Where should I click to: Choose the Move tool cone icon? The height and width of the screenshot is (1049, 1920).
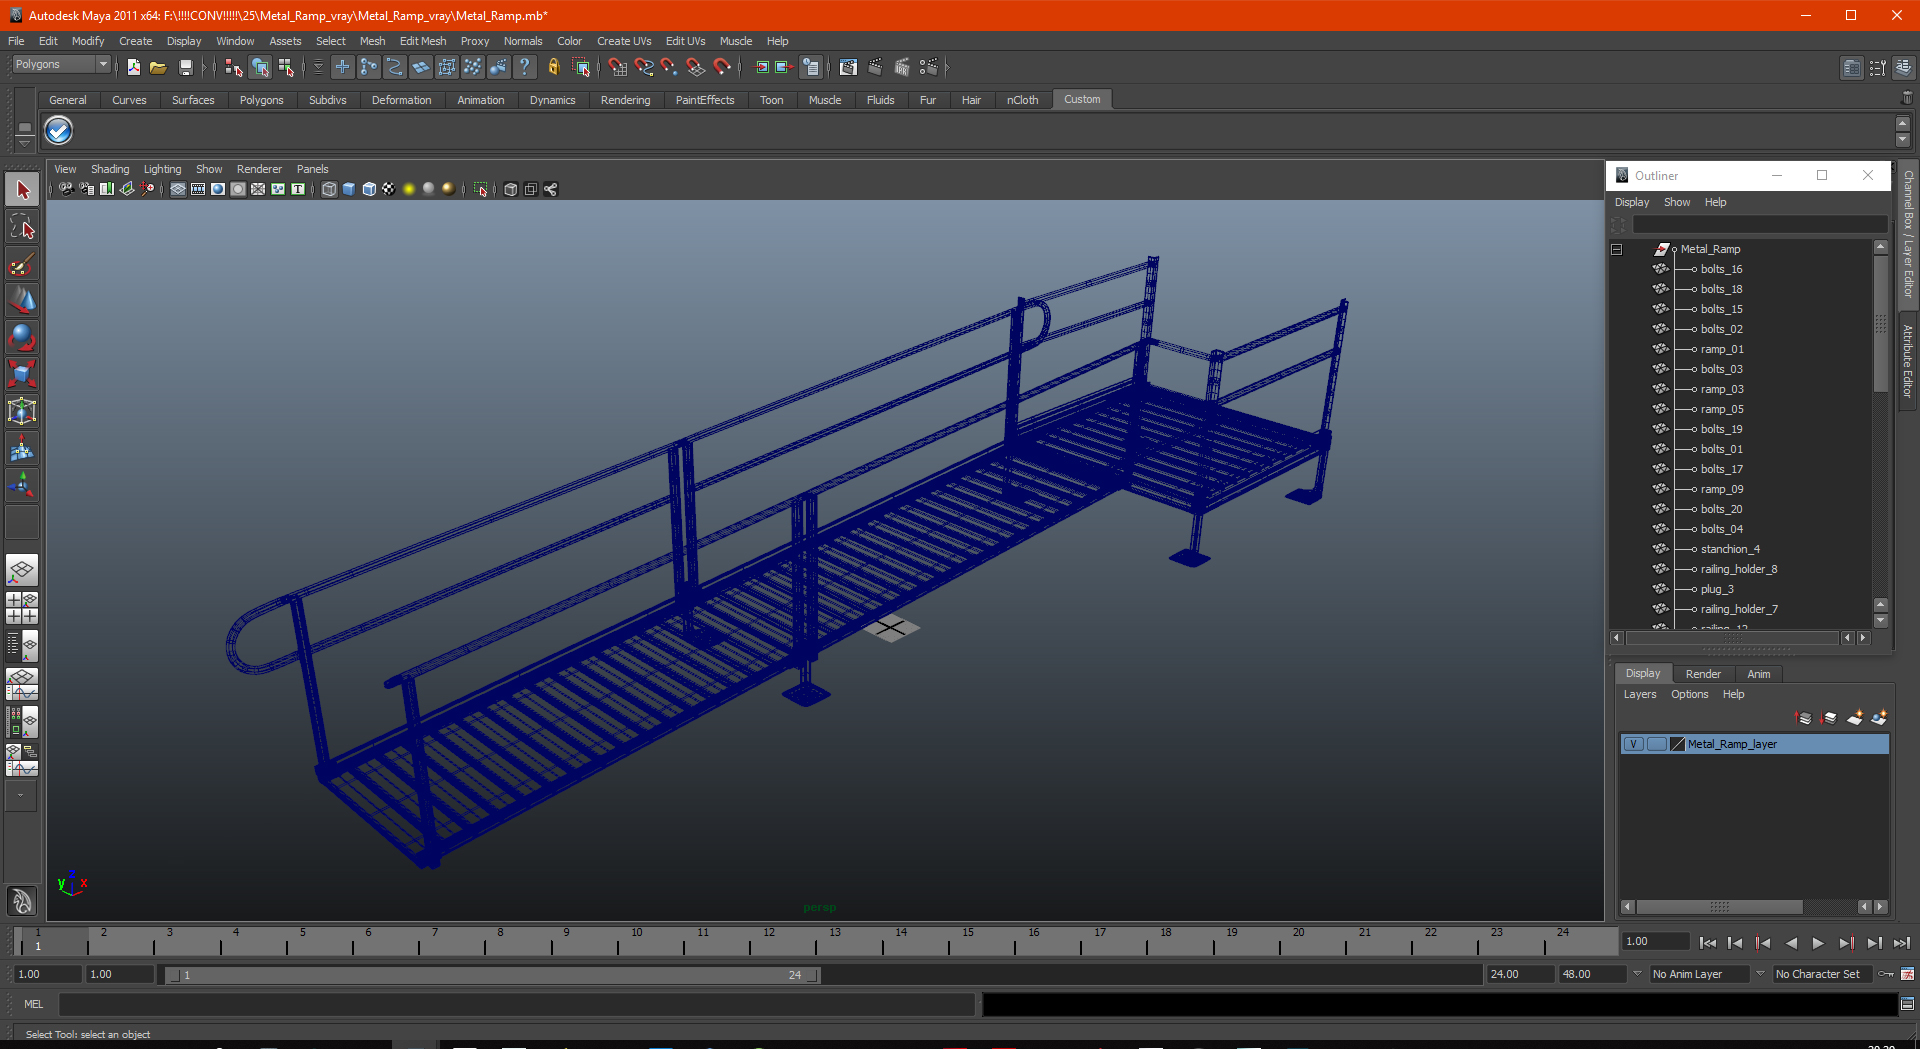click(22, 300)
